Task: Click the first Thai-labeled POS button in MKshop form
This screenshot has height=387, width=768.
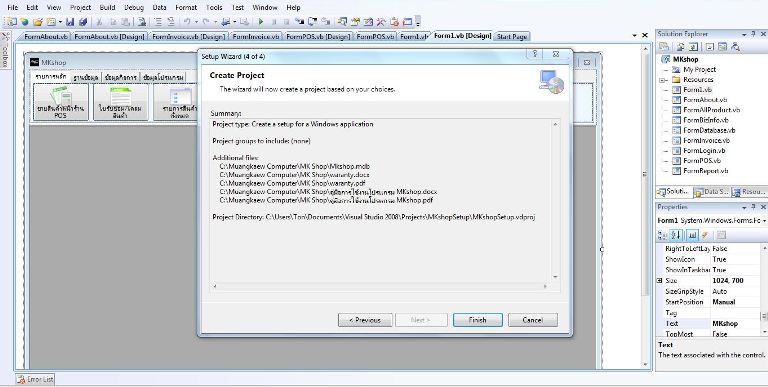Action: 61,102
